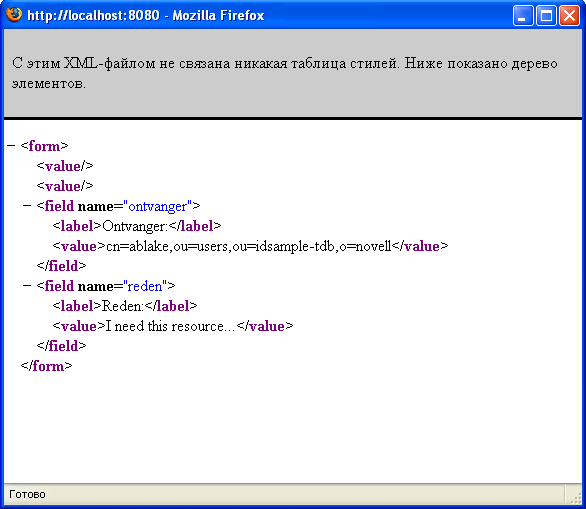The height and width of the screenshot is (509, 586).
Task: Click the gray XML stylesheet notice
Action: click(293, 73)
